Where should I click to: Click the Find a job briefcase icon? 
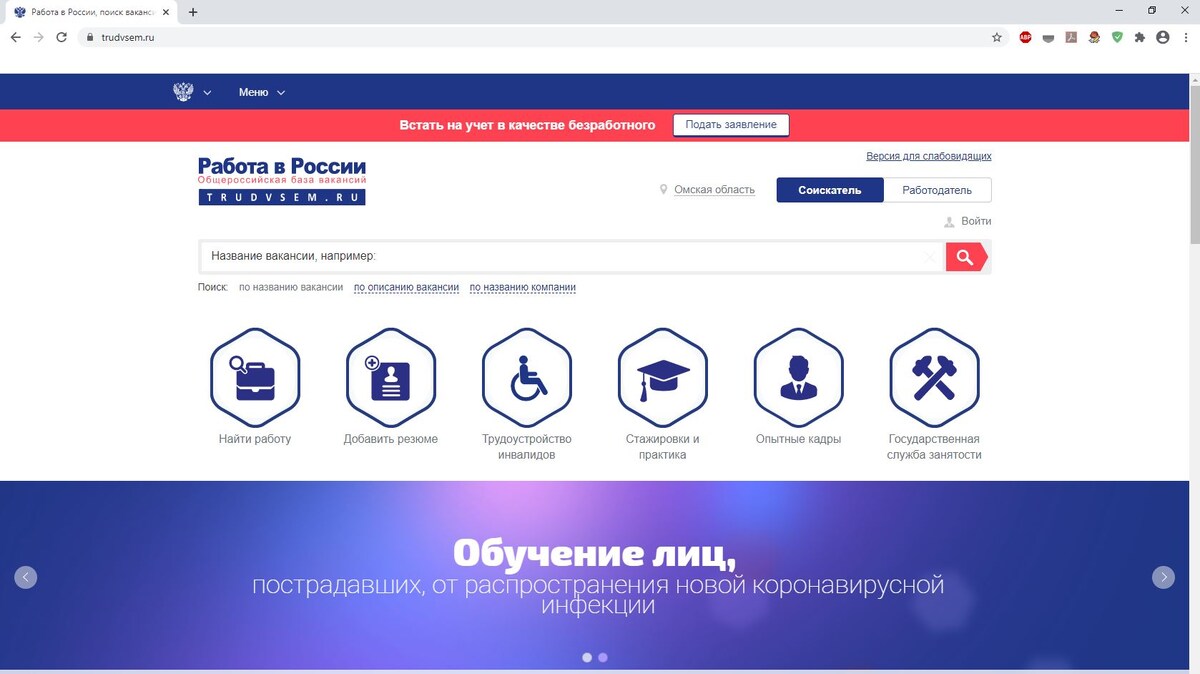[x=255, y=378]
